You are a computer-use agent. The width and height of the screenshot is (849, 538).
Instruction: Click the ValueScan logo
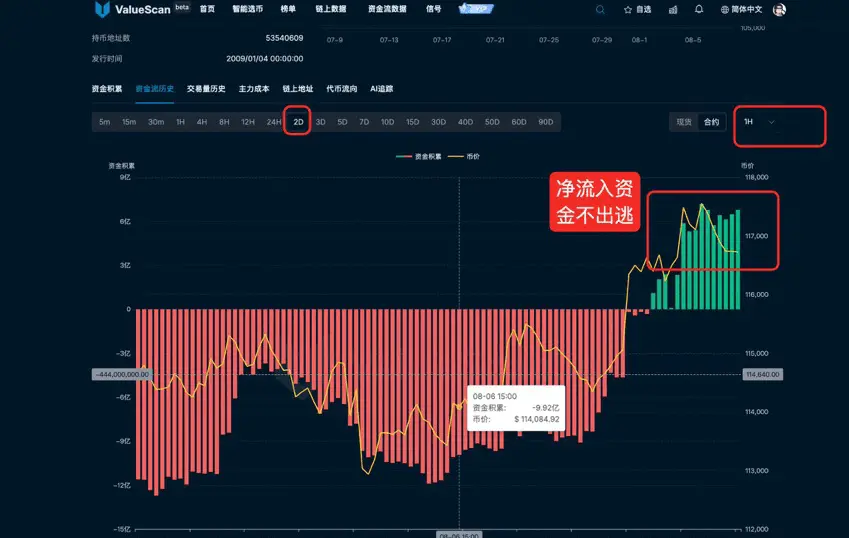click(133, 9)
